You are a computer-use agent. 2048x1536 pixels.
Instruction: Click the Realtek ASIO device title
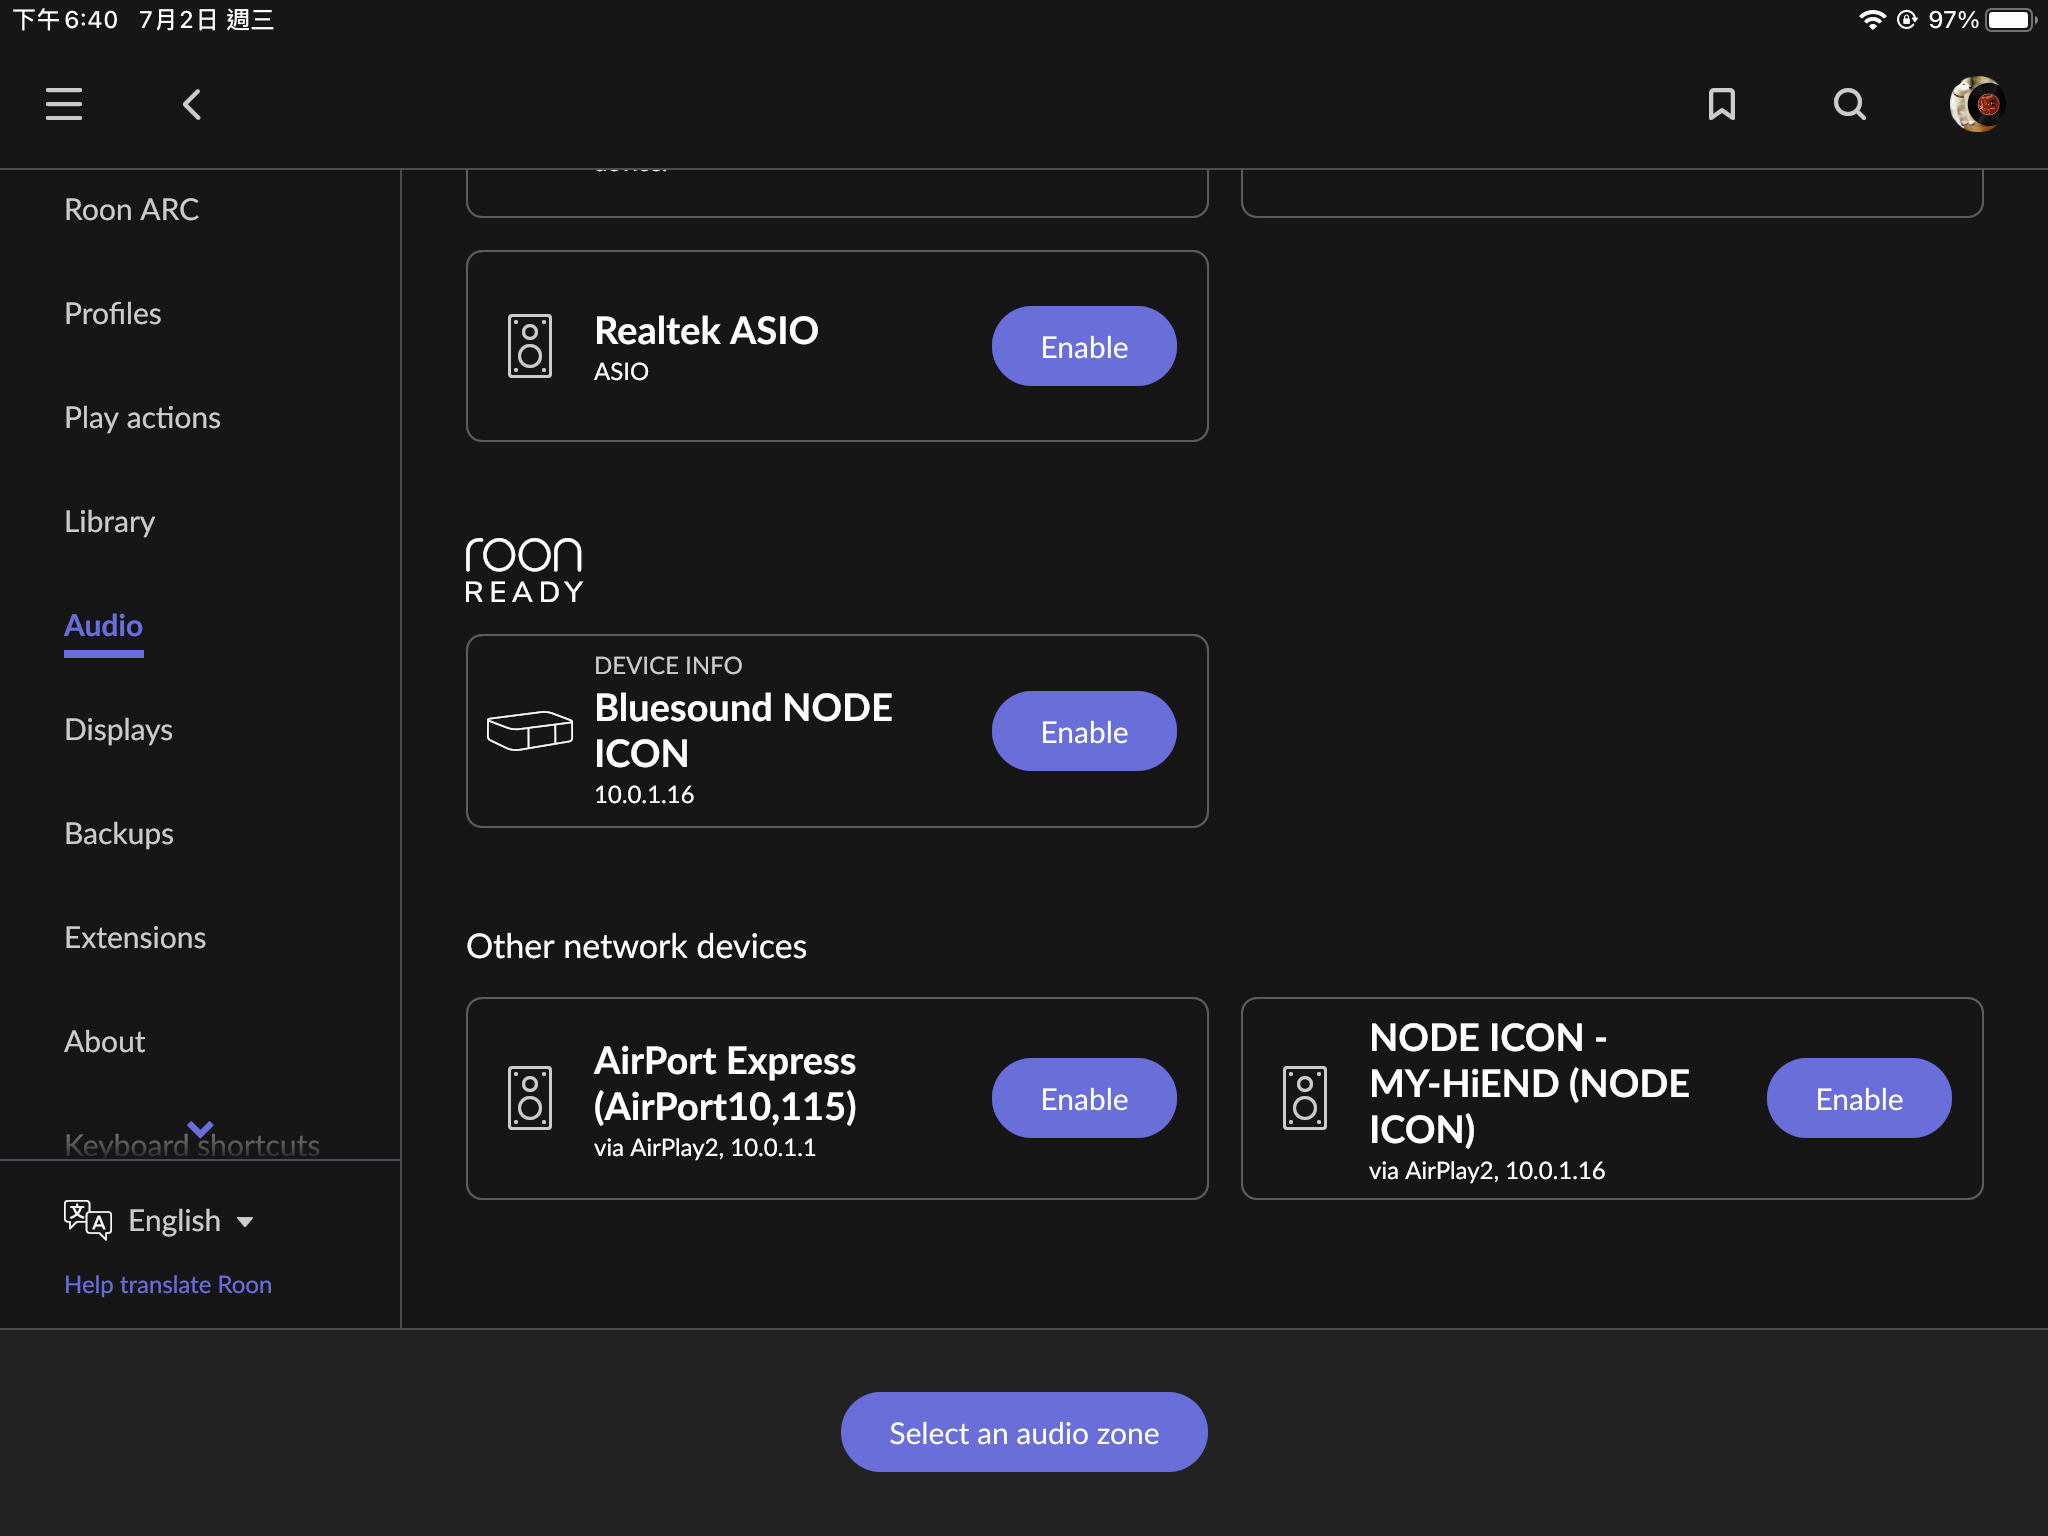pyautogui.click(x=706, y=330)
